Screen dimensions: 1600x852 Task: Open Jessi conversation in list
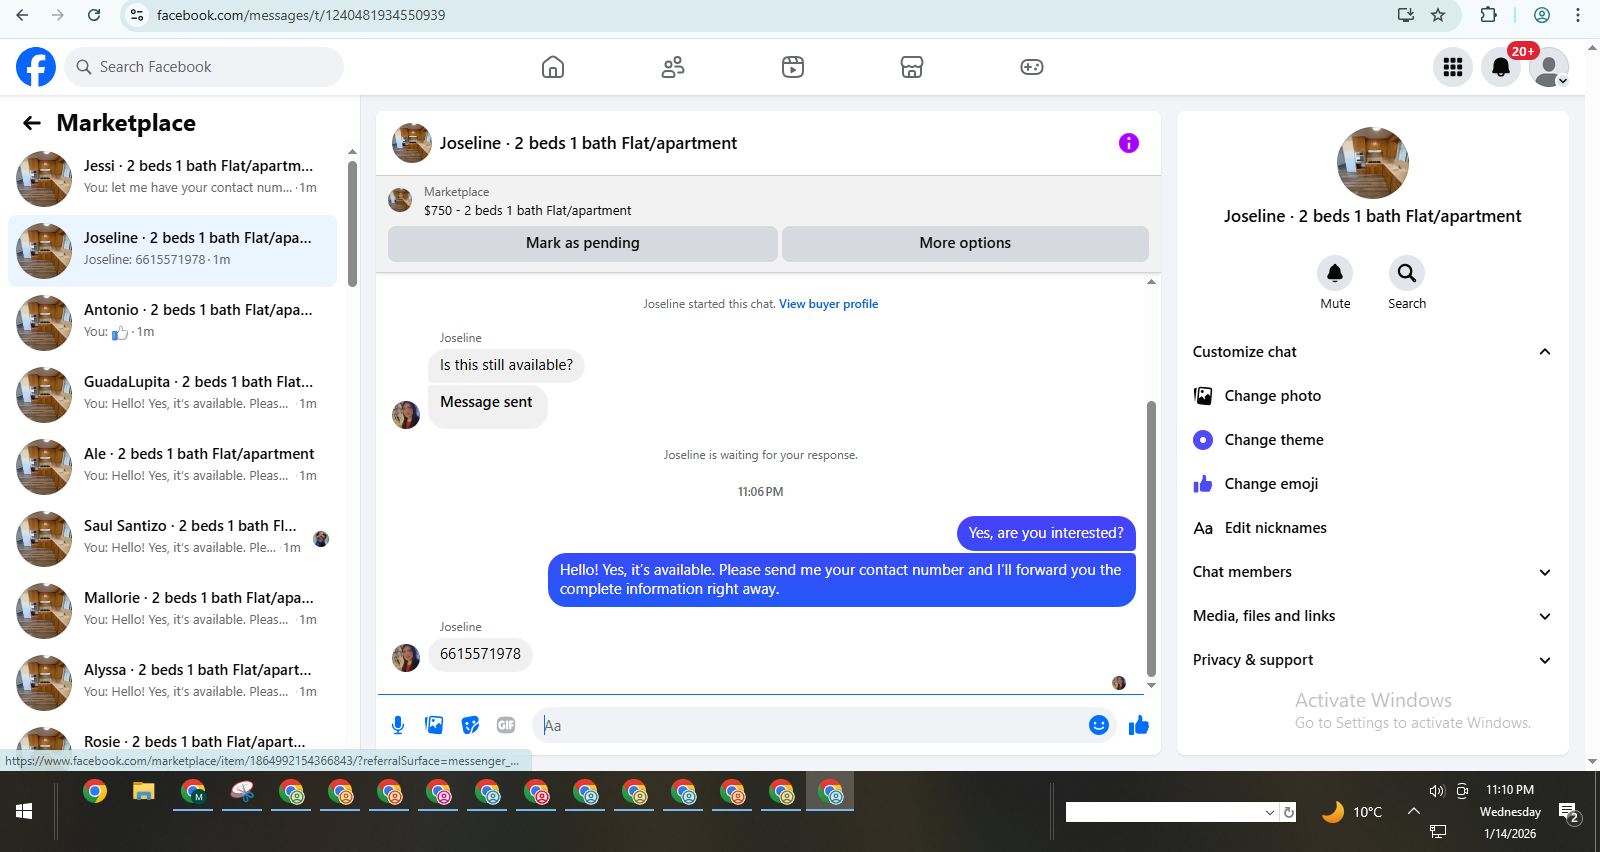point(173,179)
